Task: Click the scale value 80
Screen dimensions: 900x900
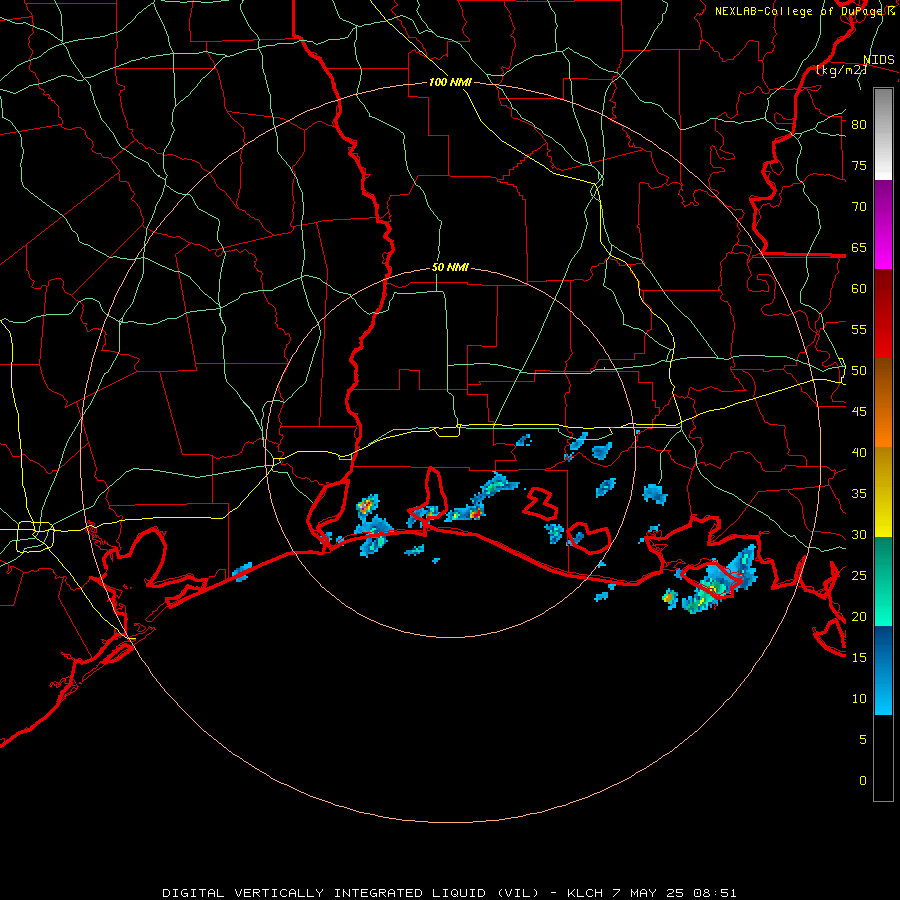Action: 859,125
